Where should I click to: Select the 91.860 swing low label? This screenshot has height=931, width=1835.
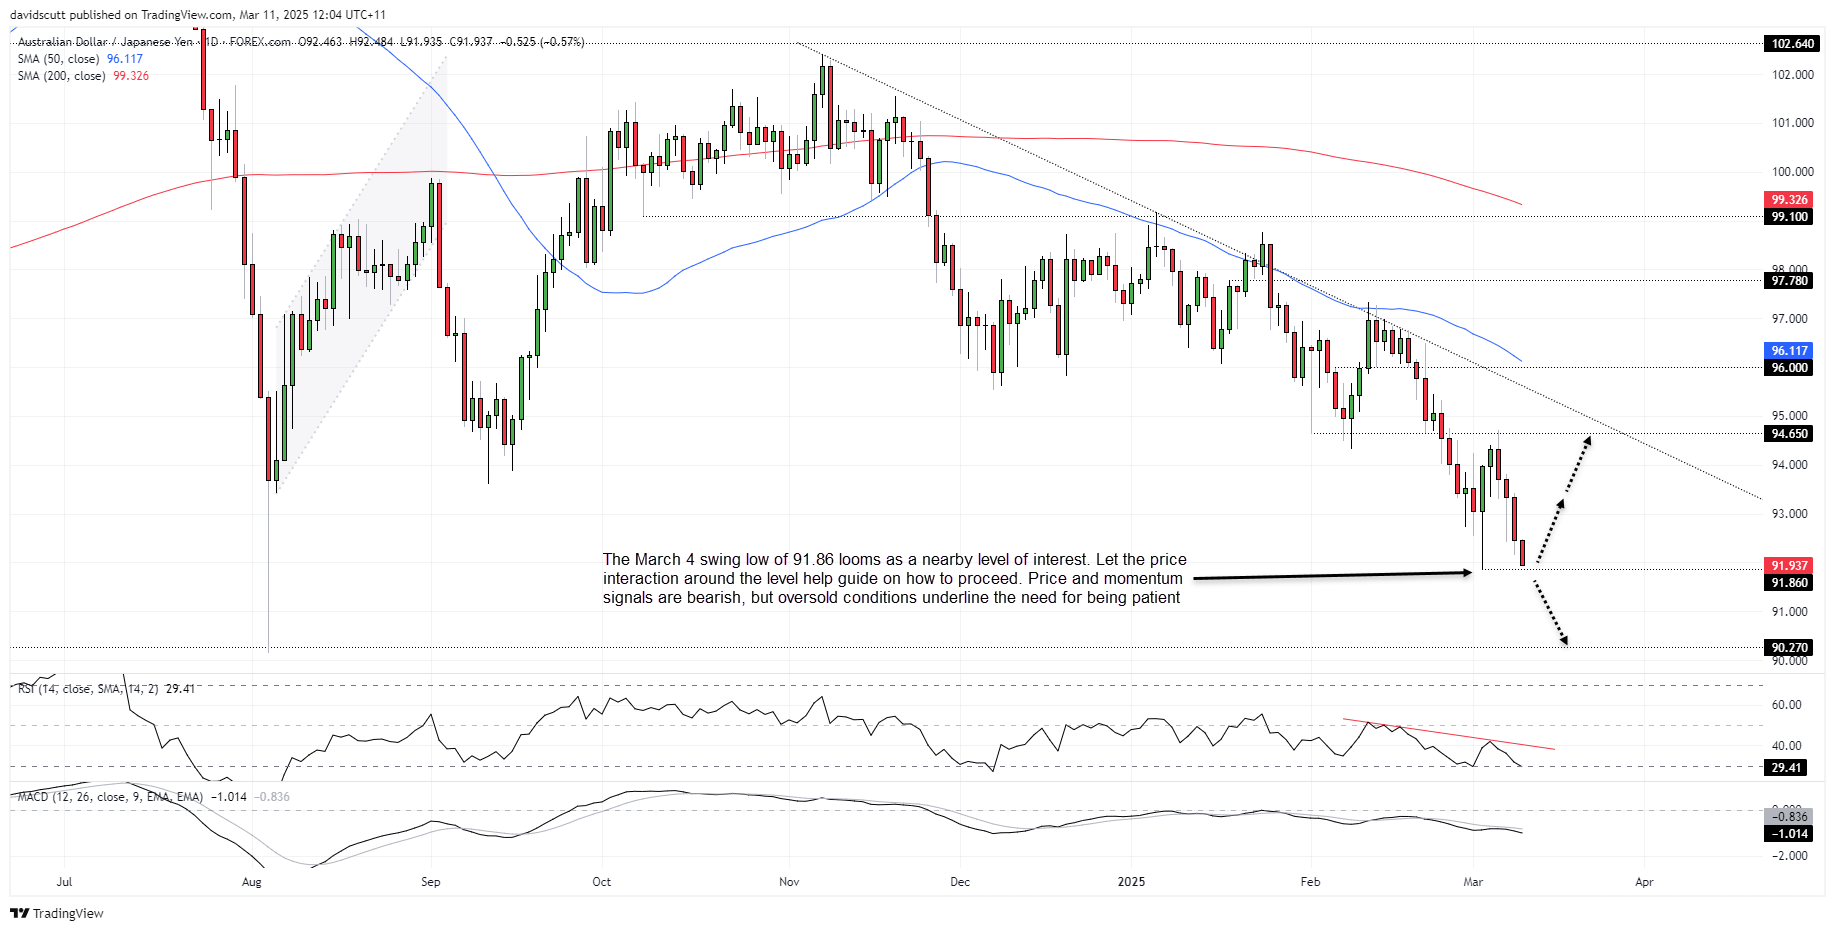1789,583
